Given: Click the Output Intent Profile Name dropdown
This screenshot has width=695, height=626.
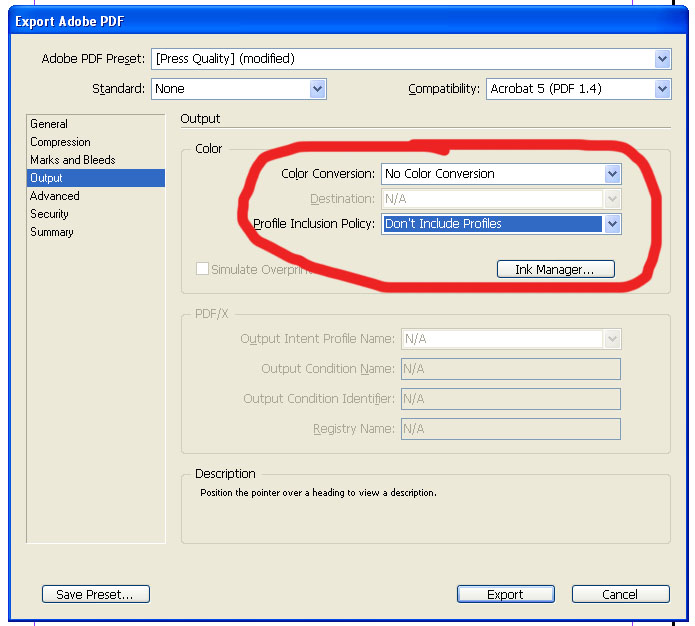Looking at the screenshot, I should click(x=511, y=339).
